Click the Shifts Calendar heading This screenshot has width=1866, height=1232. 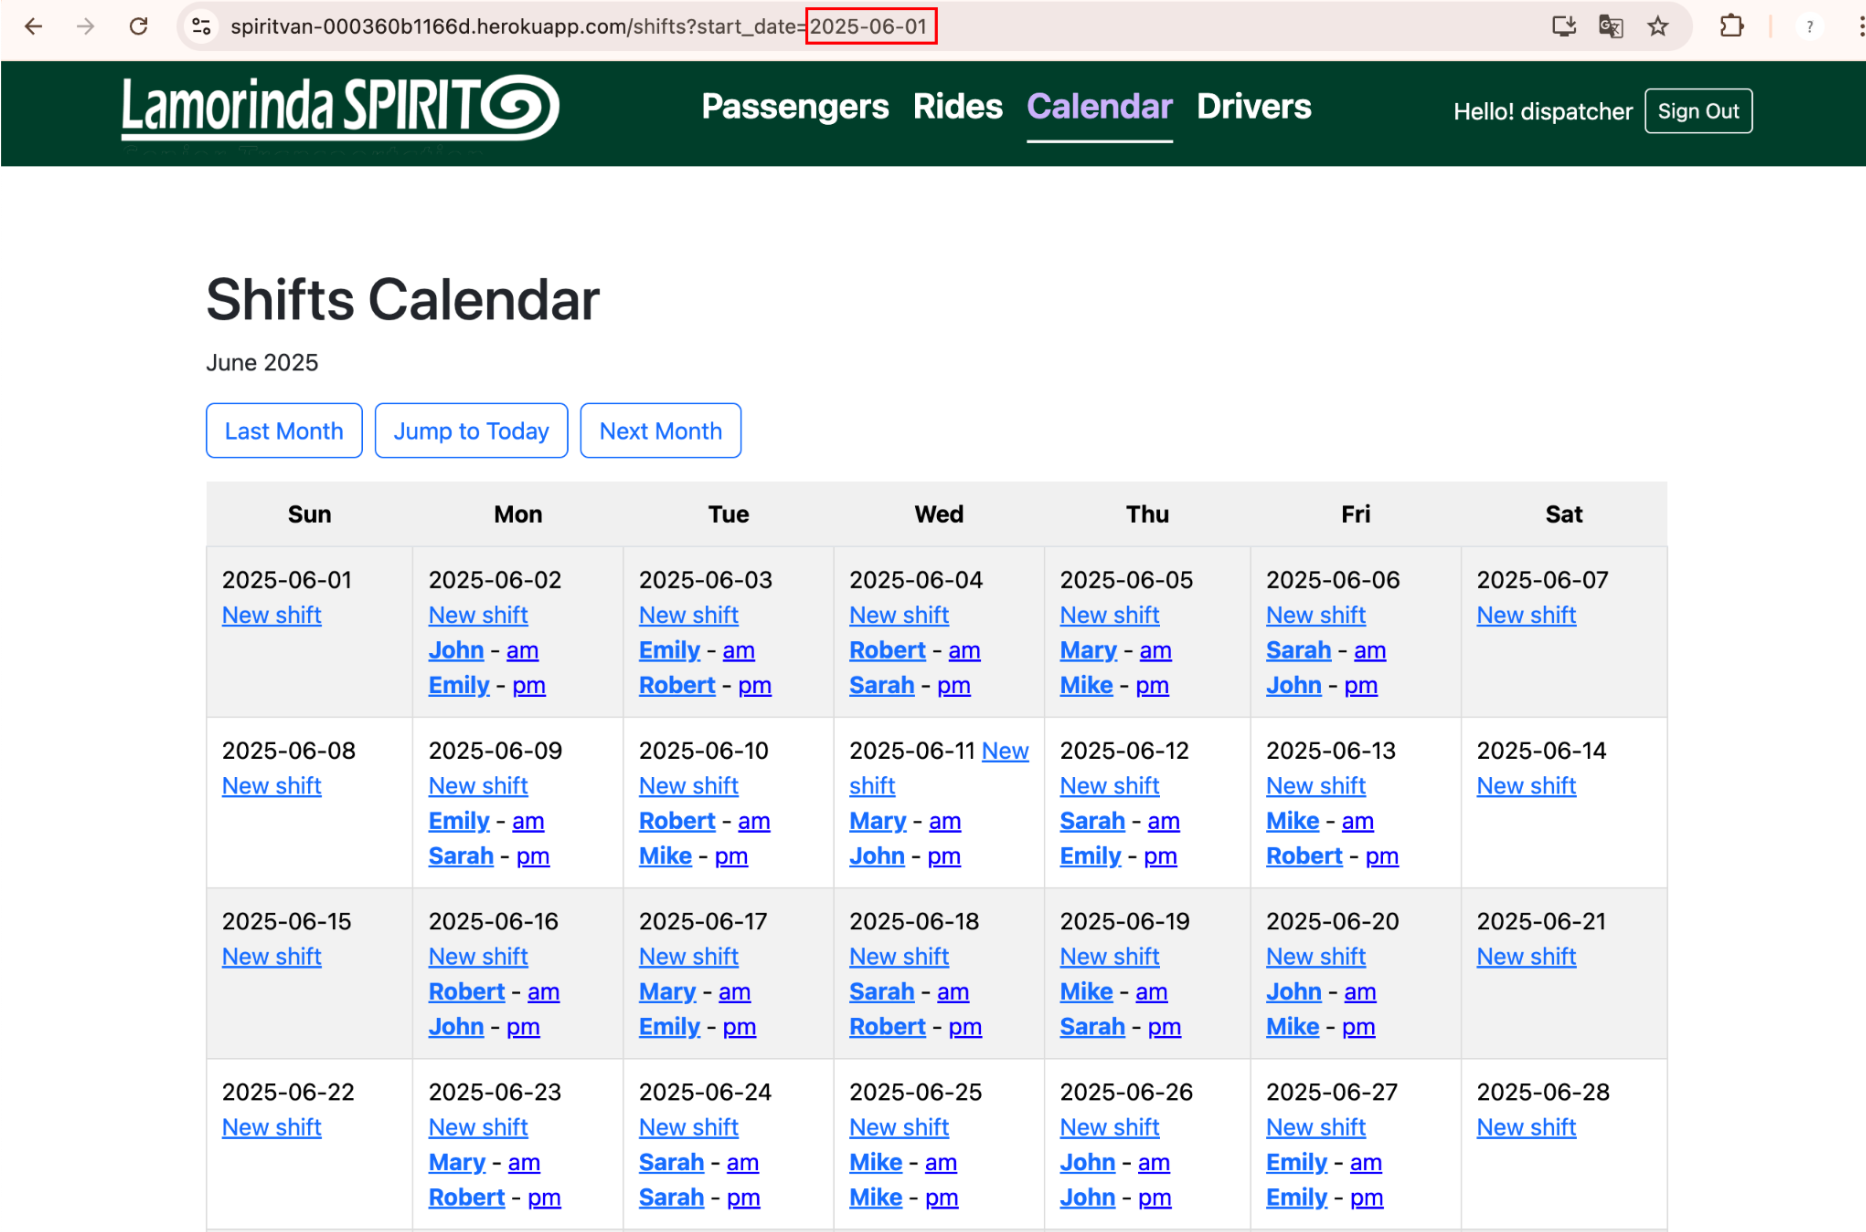click(402, 300)
